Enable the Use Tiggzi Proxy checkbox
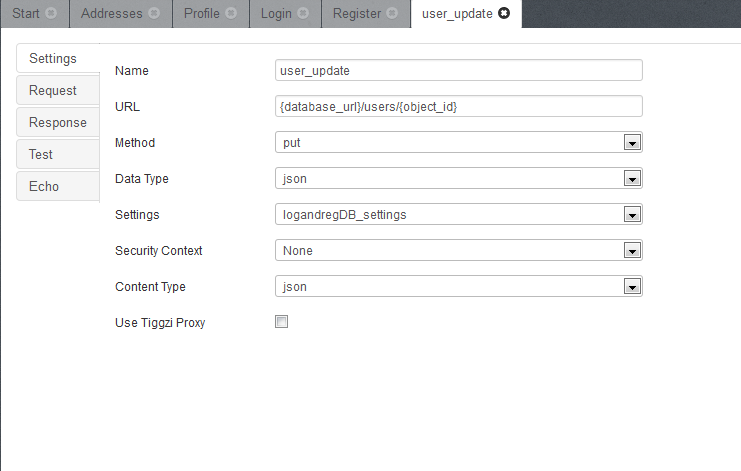Viewport: 741px width, 471px height. click(x=282, y=322)
